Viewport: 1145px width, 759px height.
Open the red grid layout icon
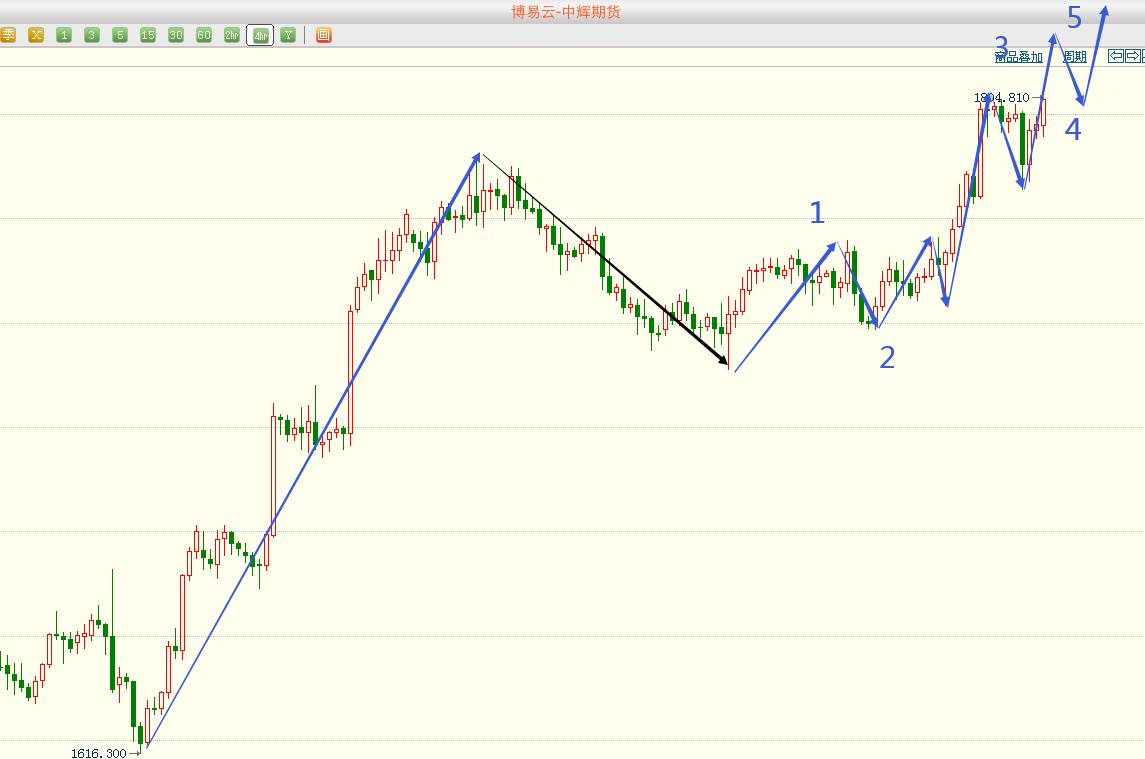point(324,35)
